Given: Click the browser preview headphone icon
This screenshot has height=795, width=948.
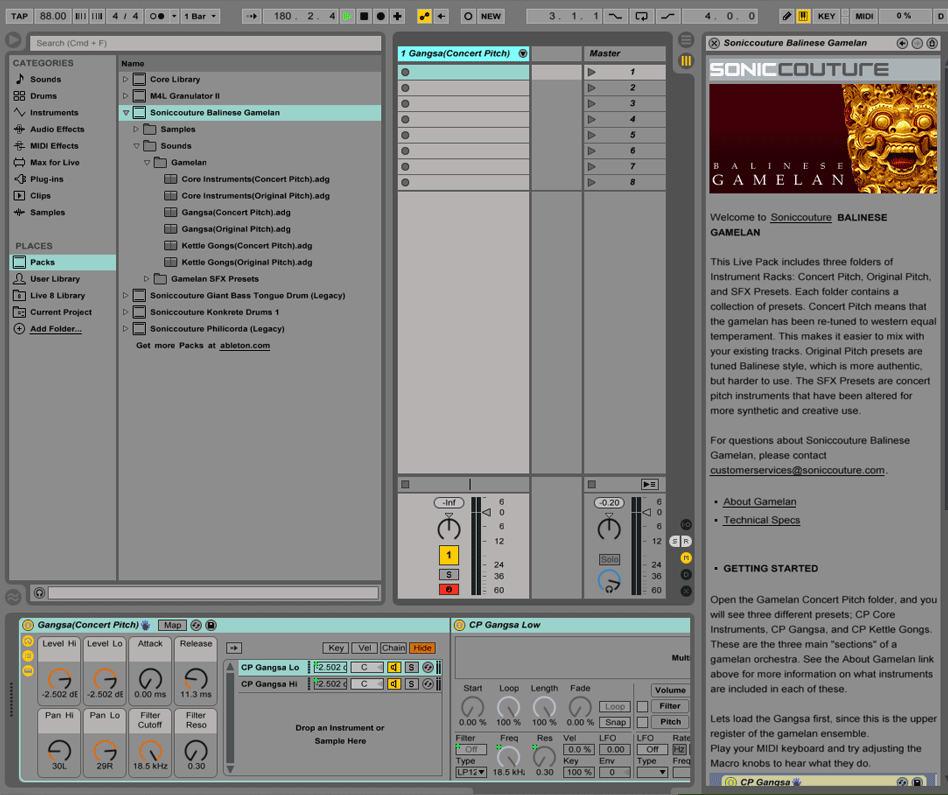Looking at the screenshot, I should 39,593.
